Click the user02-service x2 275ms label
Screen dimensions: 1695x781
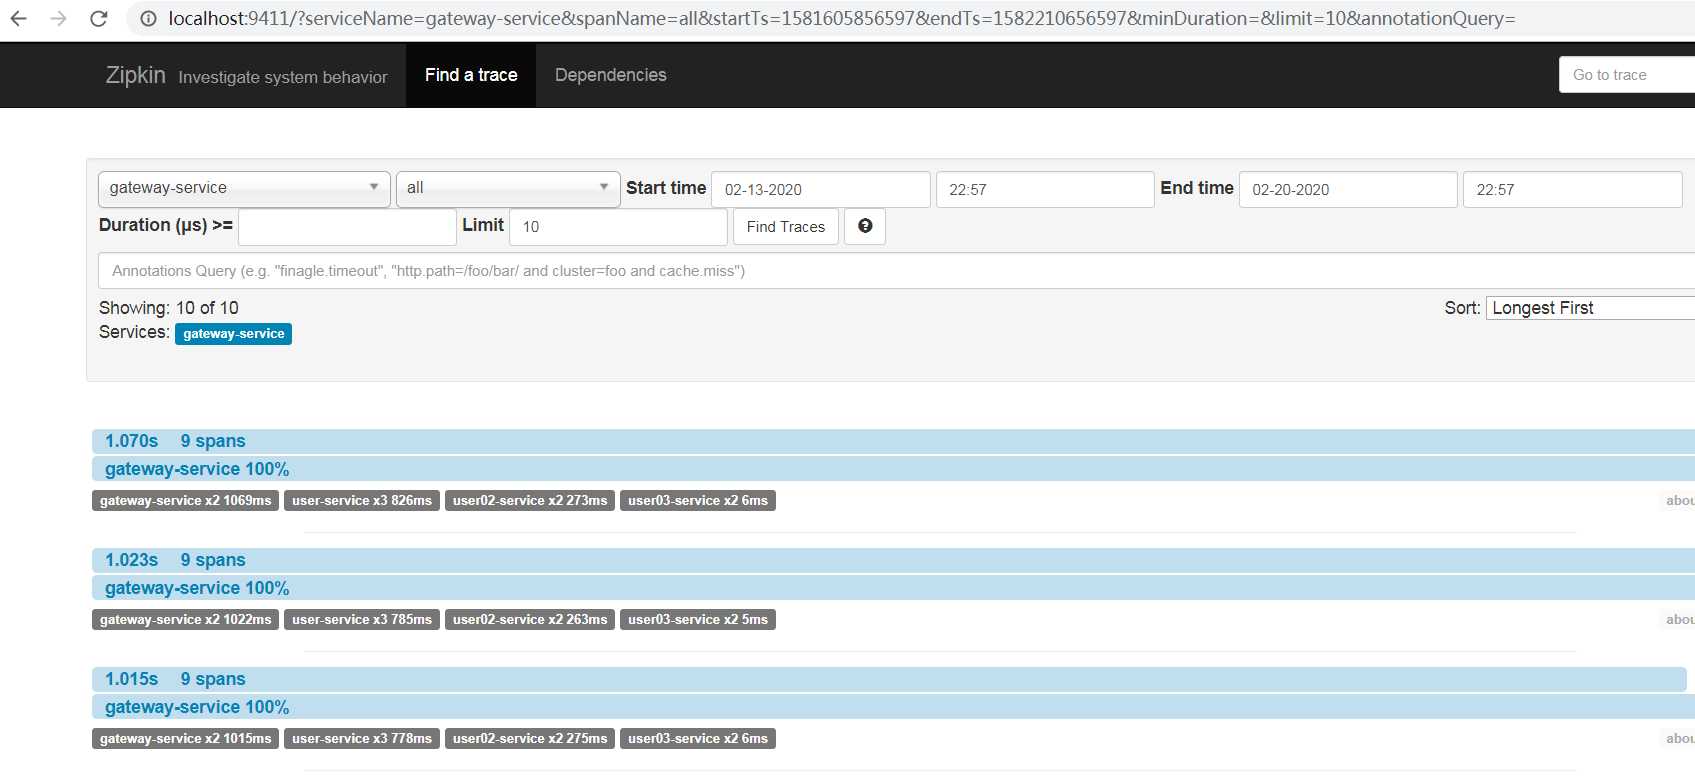pos(530,739)
